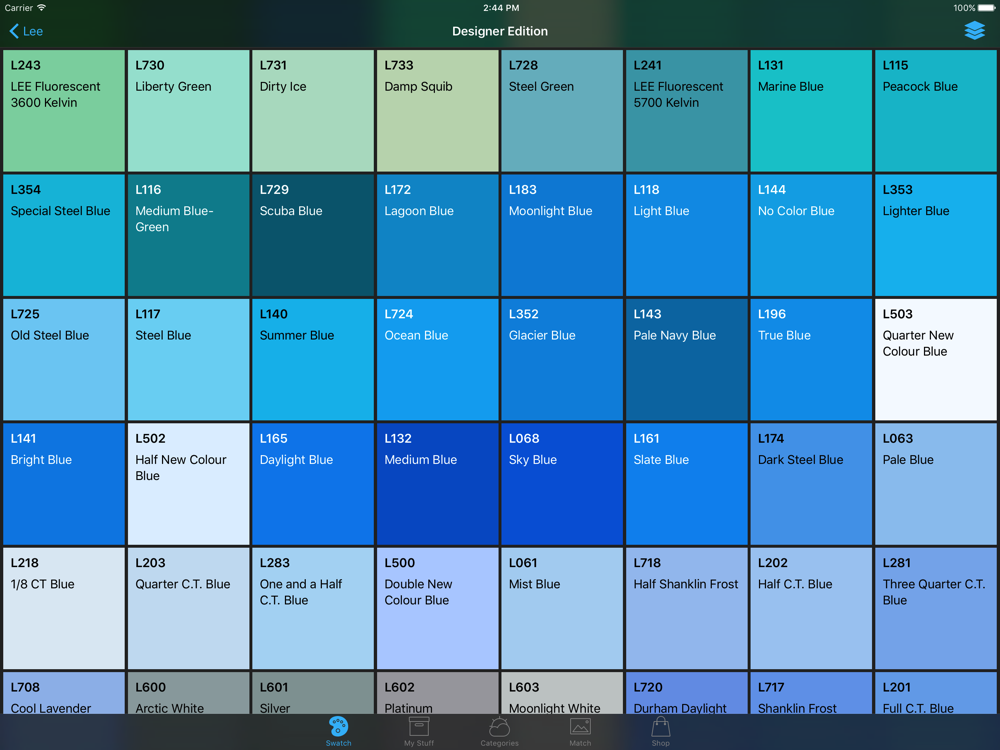Switch to the Match tab
The height and width of the screenshot is (750, 1000).
point(580,731)
